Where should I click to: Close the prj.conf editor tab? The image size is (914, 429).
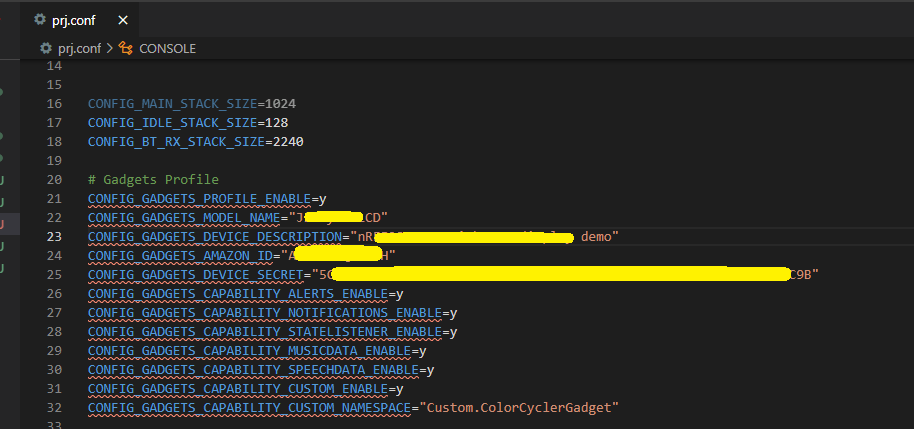(124, 20)
